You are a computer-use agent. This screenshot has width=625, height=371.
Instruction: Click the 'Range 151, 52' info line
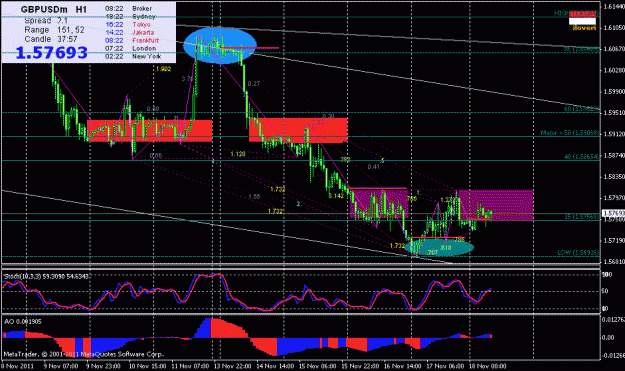tap(54, 30)
